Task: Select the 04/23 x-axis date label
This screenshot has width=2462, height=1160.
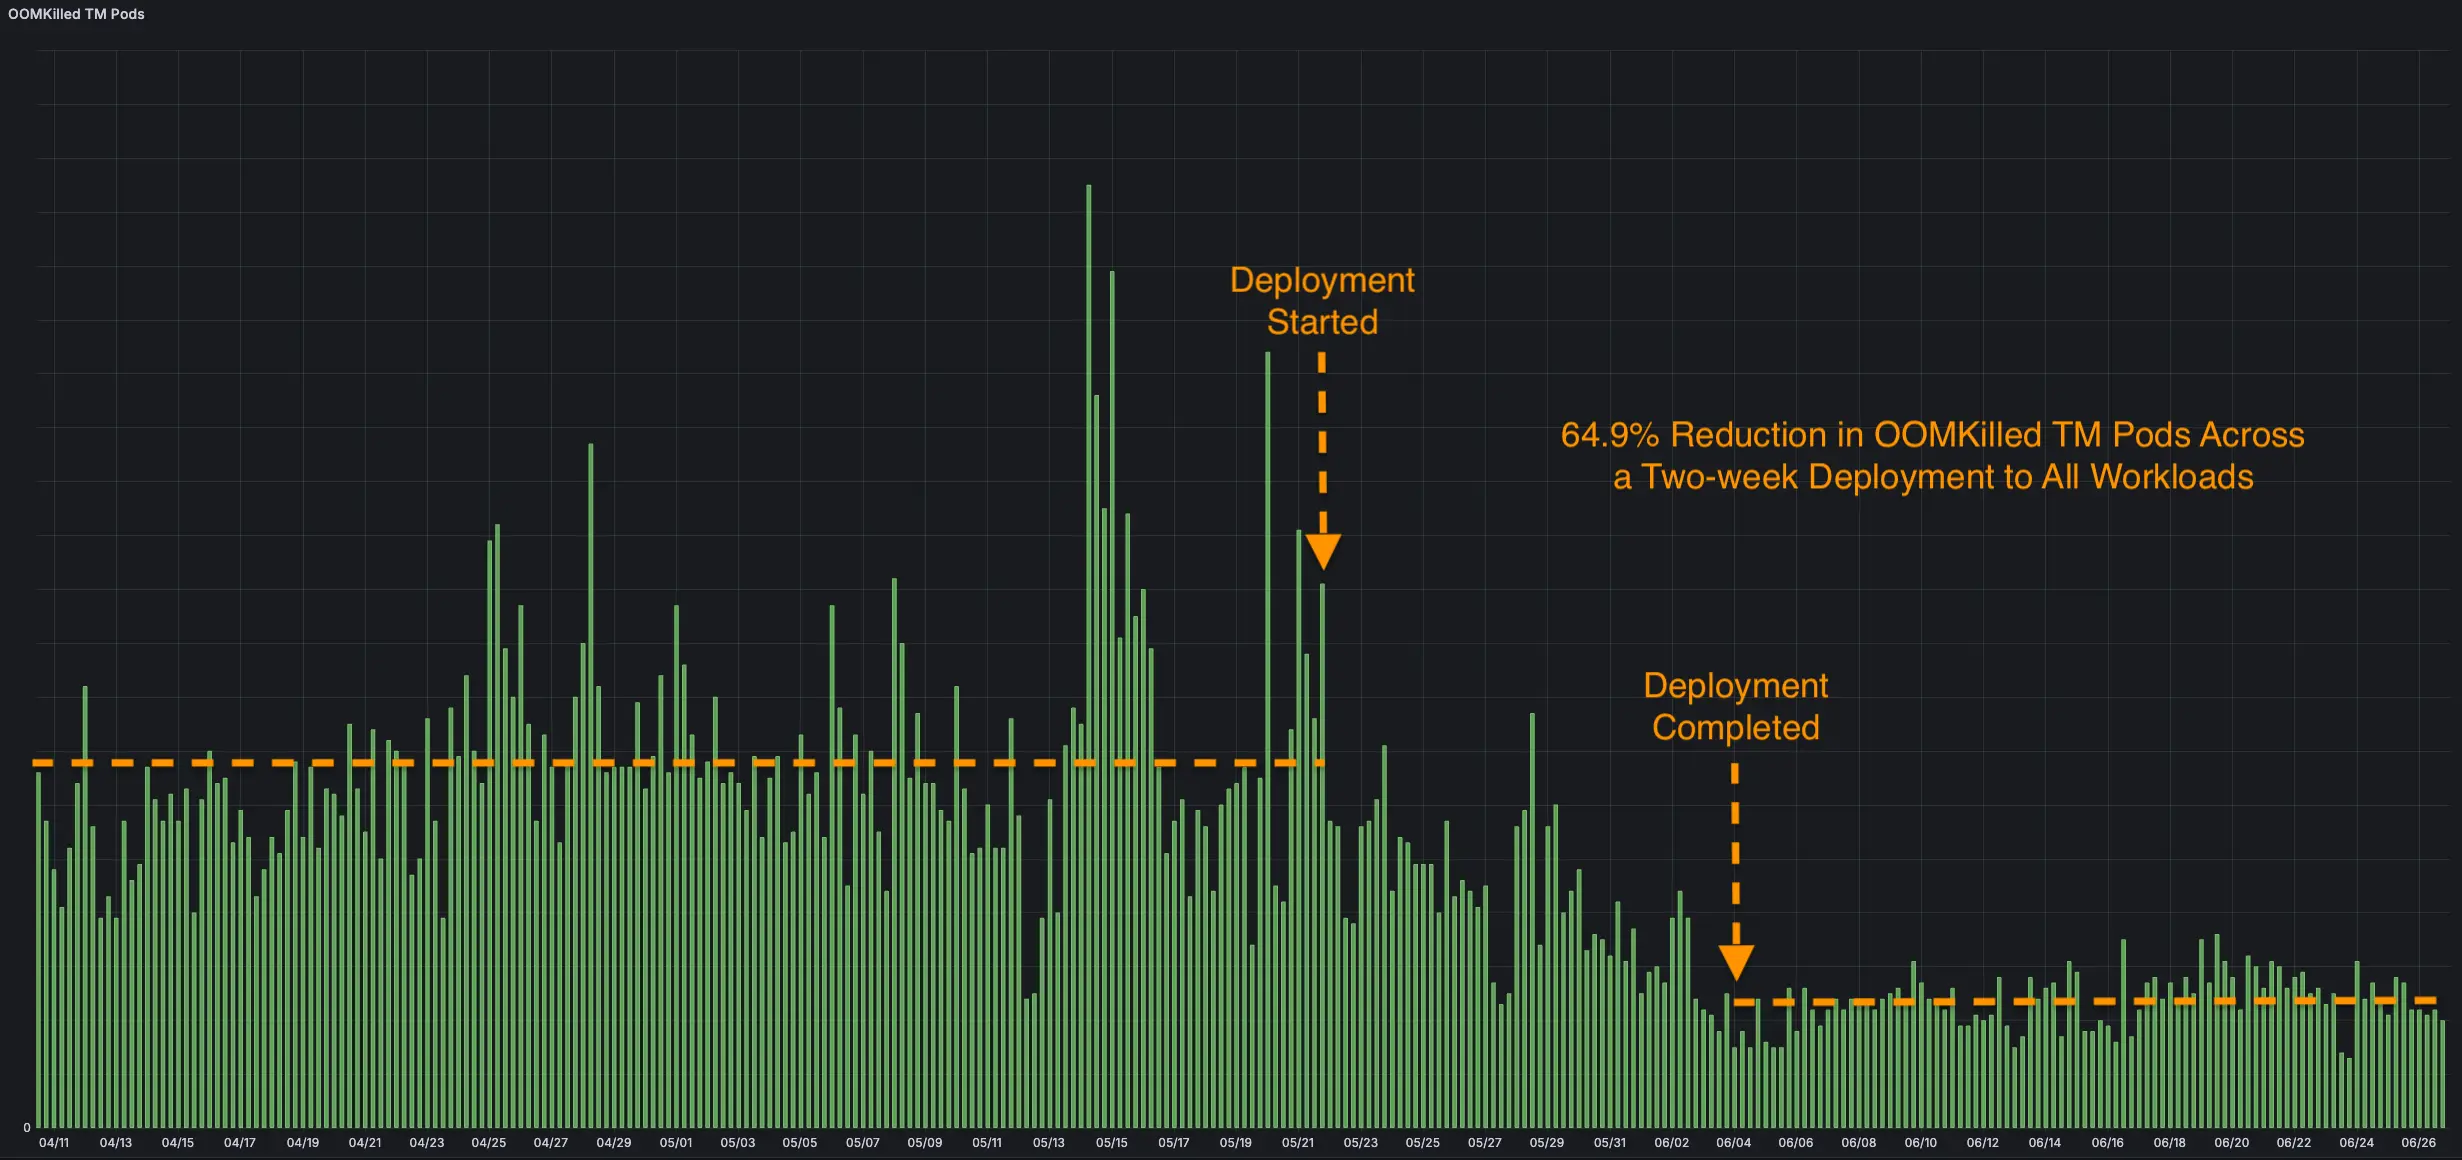Action: [x=427, y=1142]
